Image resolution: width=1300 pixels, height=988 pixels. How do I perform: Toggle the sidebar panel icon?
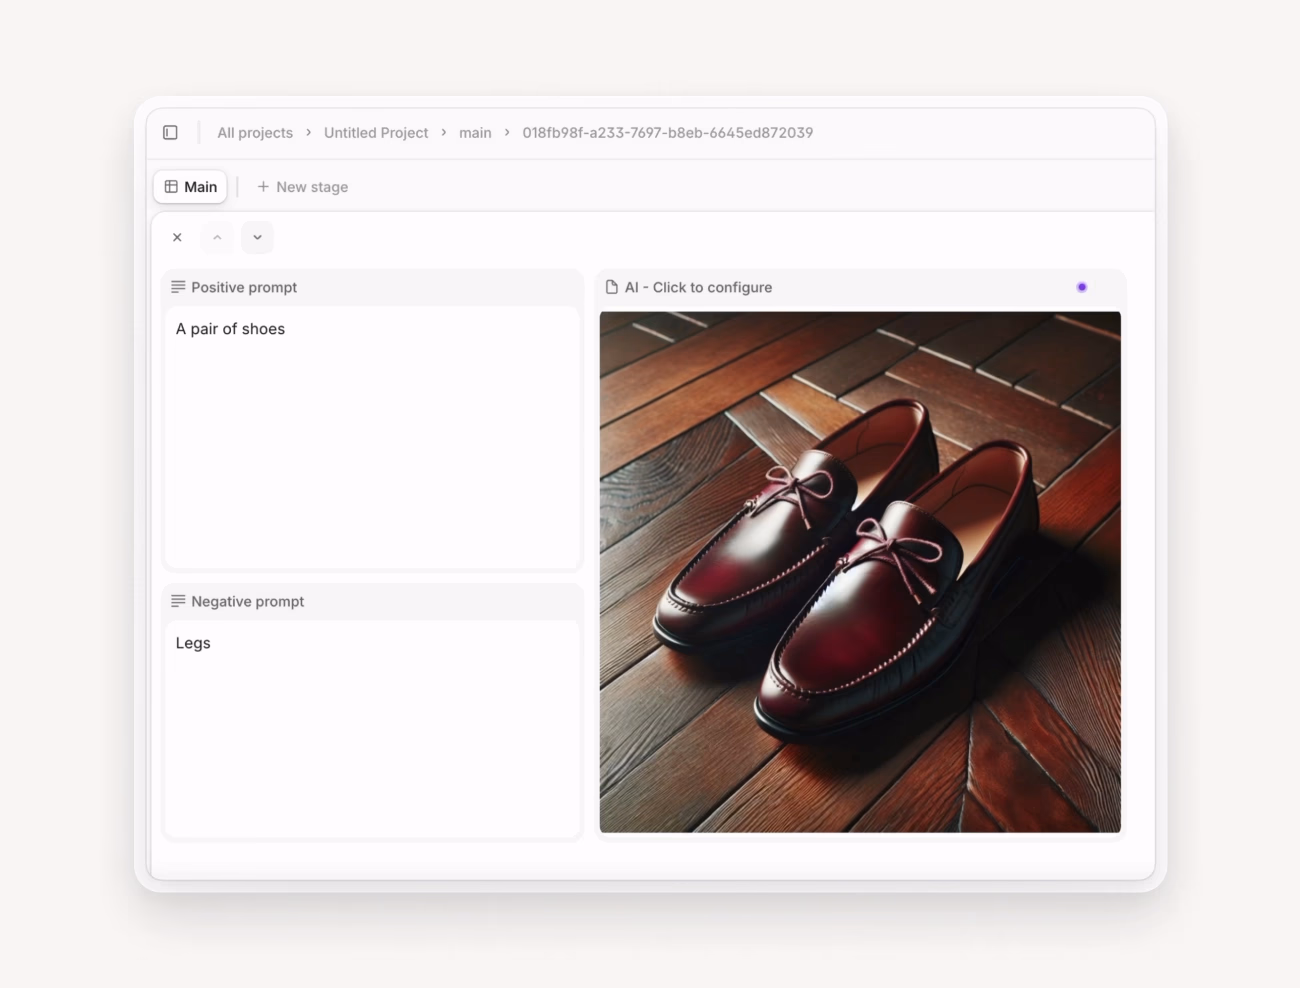point(170,133)
